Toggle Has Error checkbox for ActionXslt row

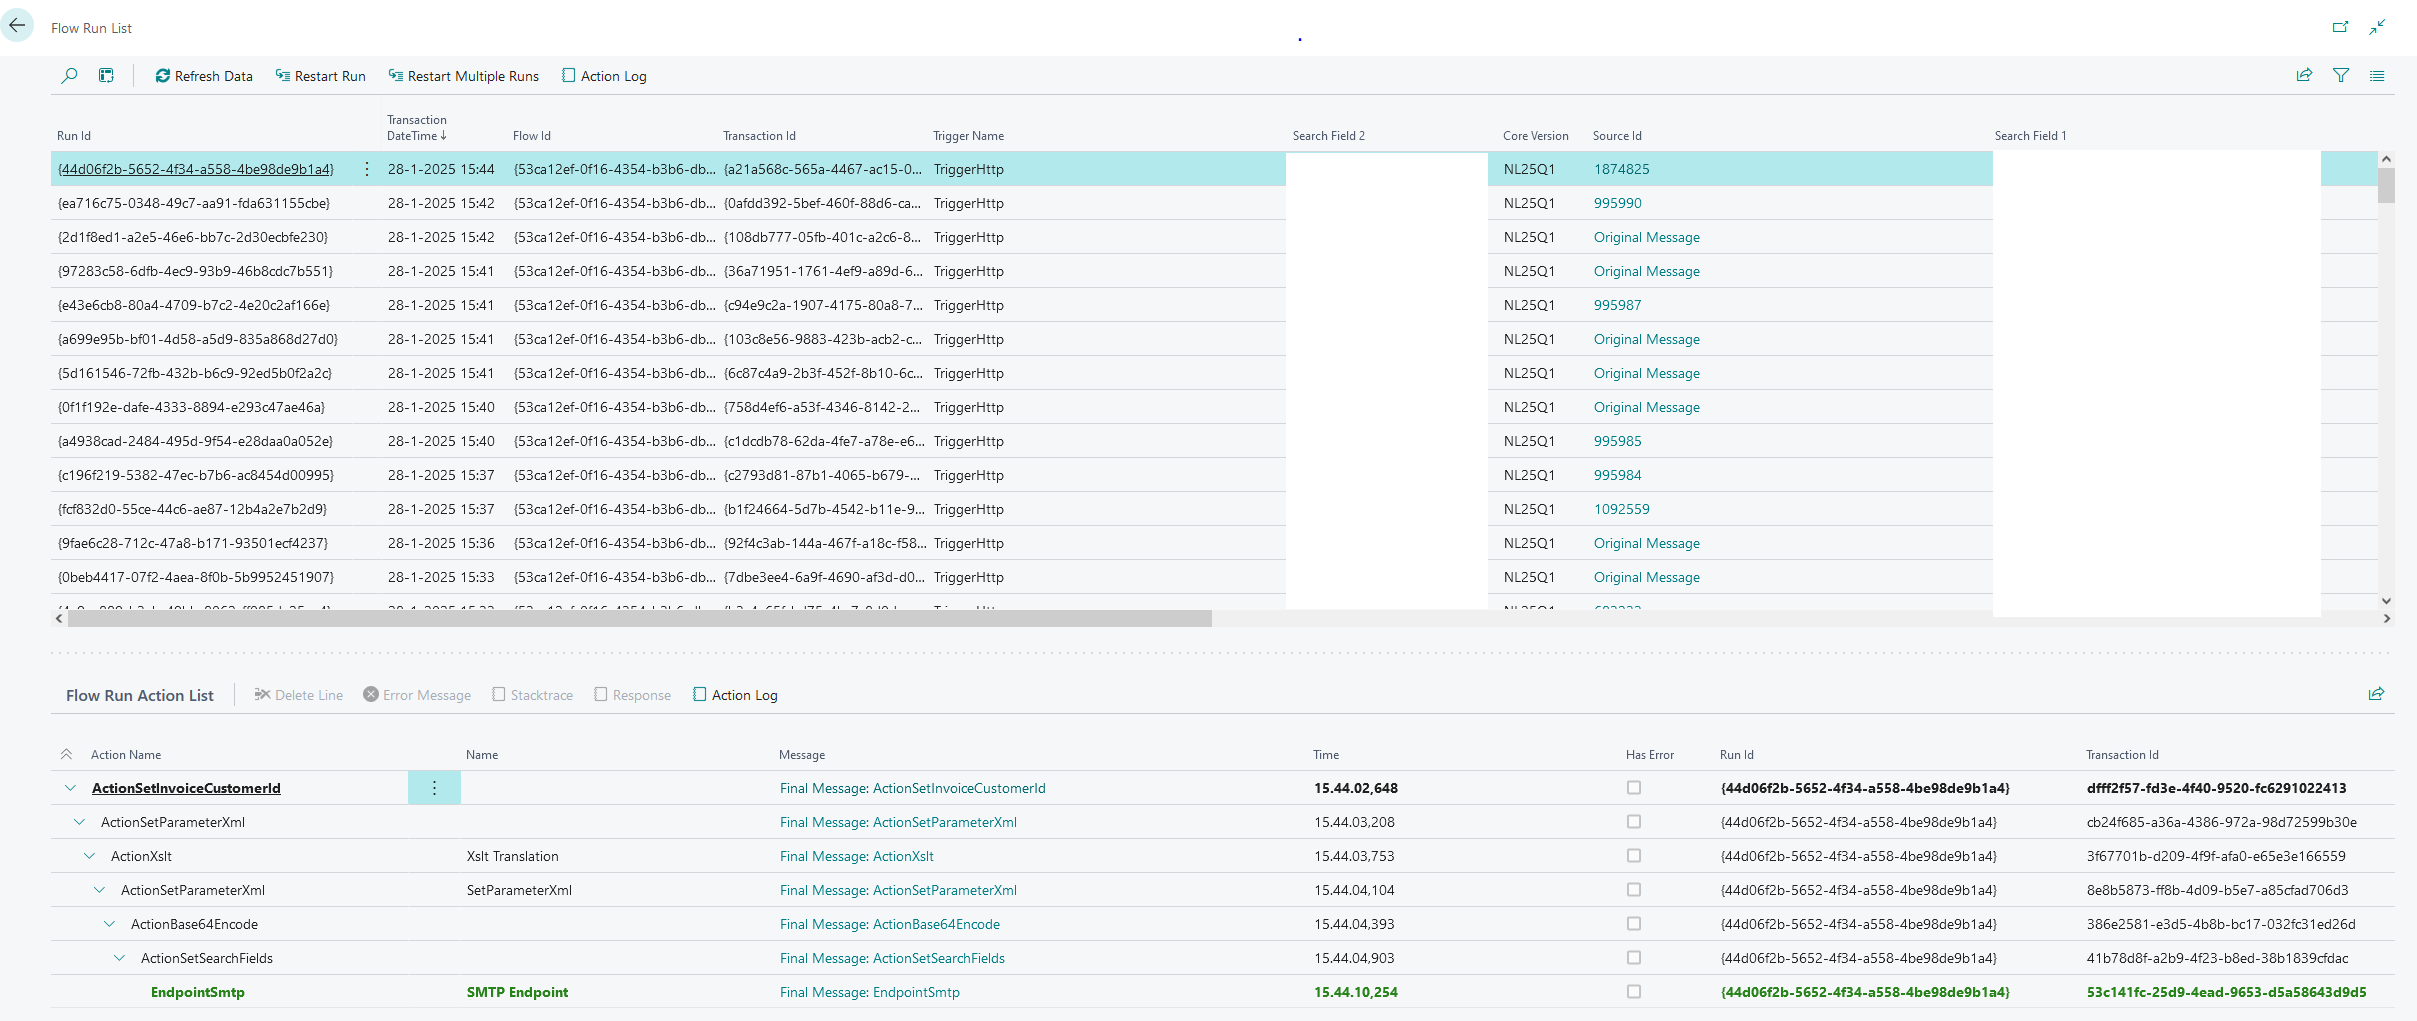(x=1634, y=856)
